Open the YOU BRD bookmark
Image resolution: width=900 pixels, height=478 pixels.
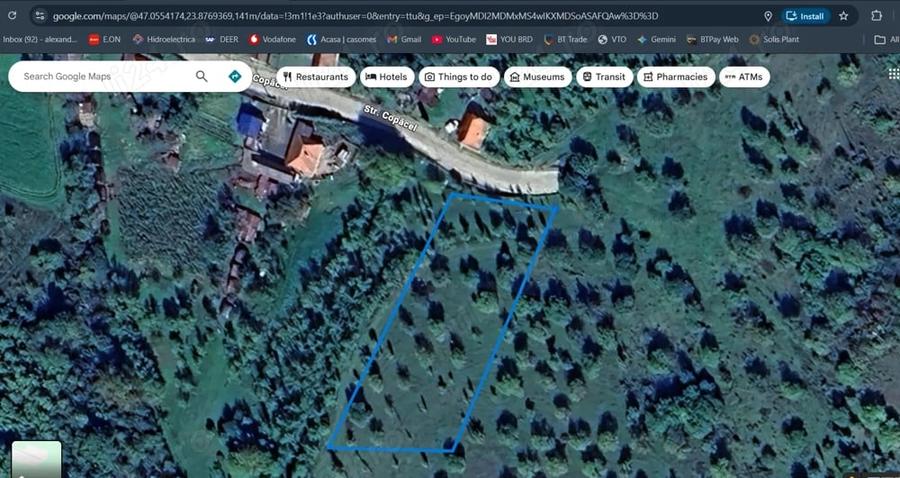pos(509,40)
